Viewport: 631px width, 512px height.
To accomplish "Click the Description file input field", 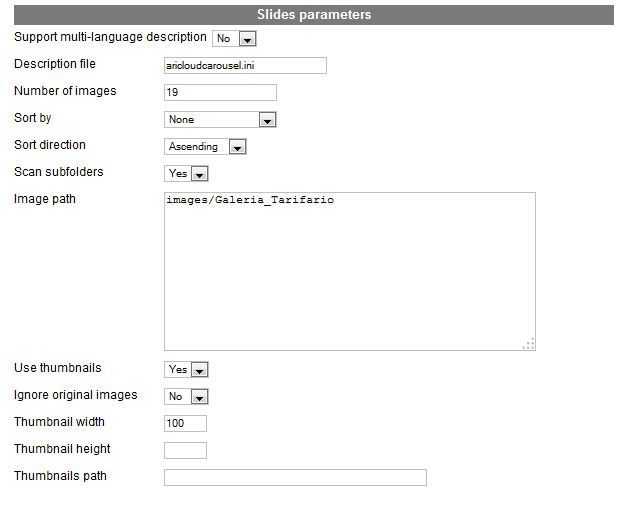I will [245, 66].
